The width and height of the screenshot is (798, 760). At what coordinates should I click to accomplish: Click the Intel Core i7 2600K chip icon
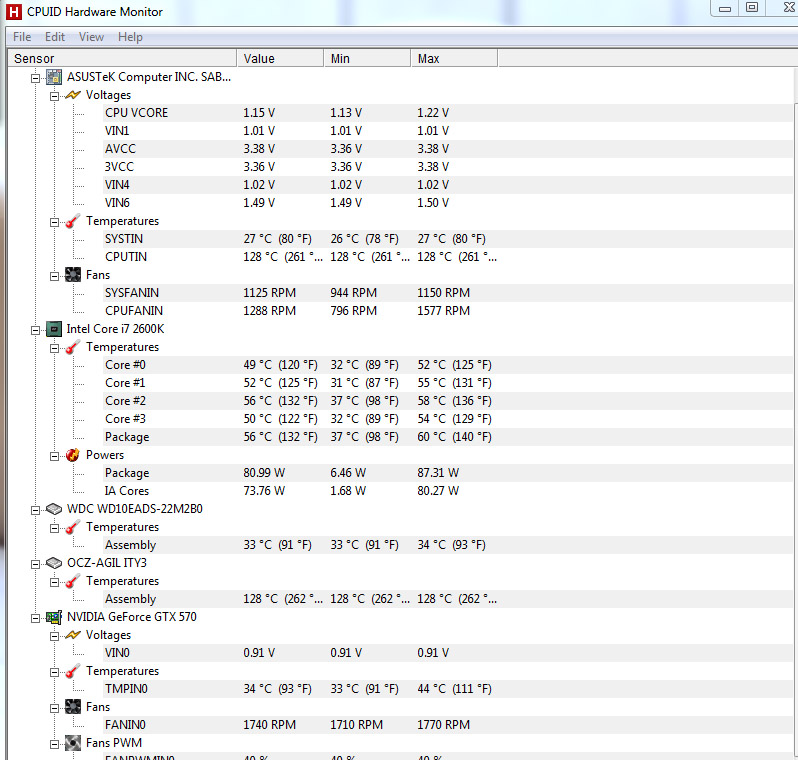(54, 329)
